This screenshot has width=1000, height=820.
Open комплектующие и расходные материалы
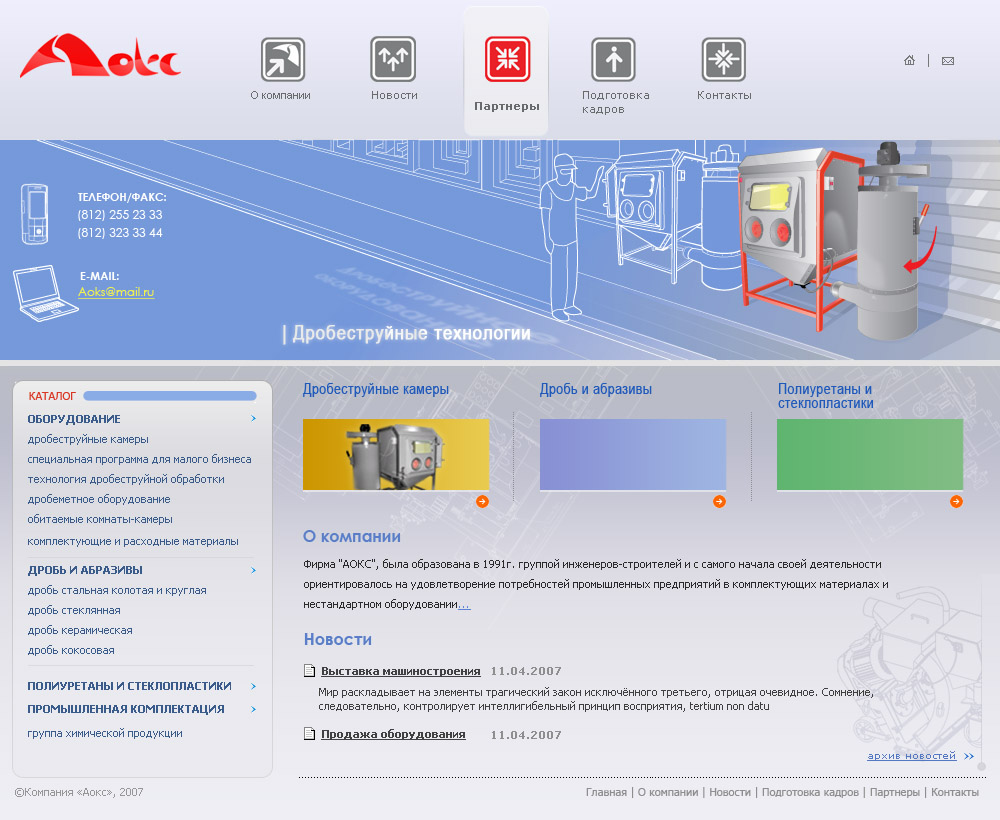[x=133, y=541]
